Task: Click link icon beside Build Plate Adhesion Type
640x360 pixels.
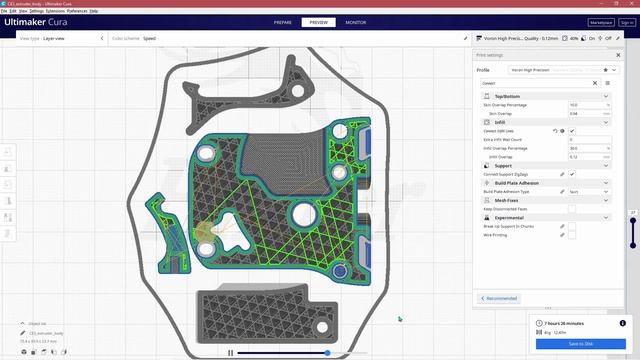Action: point(562,191)
